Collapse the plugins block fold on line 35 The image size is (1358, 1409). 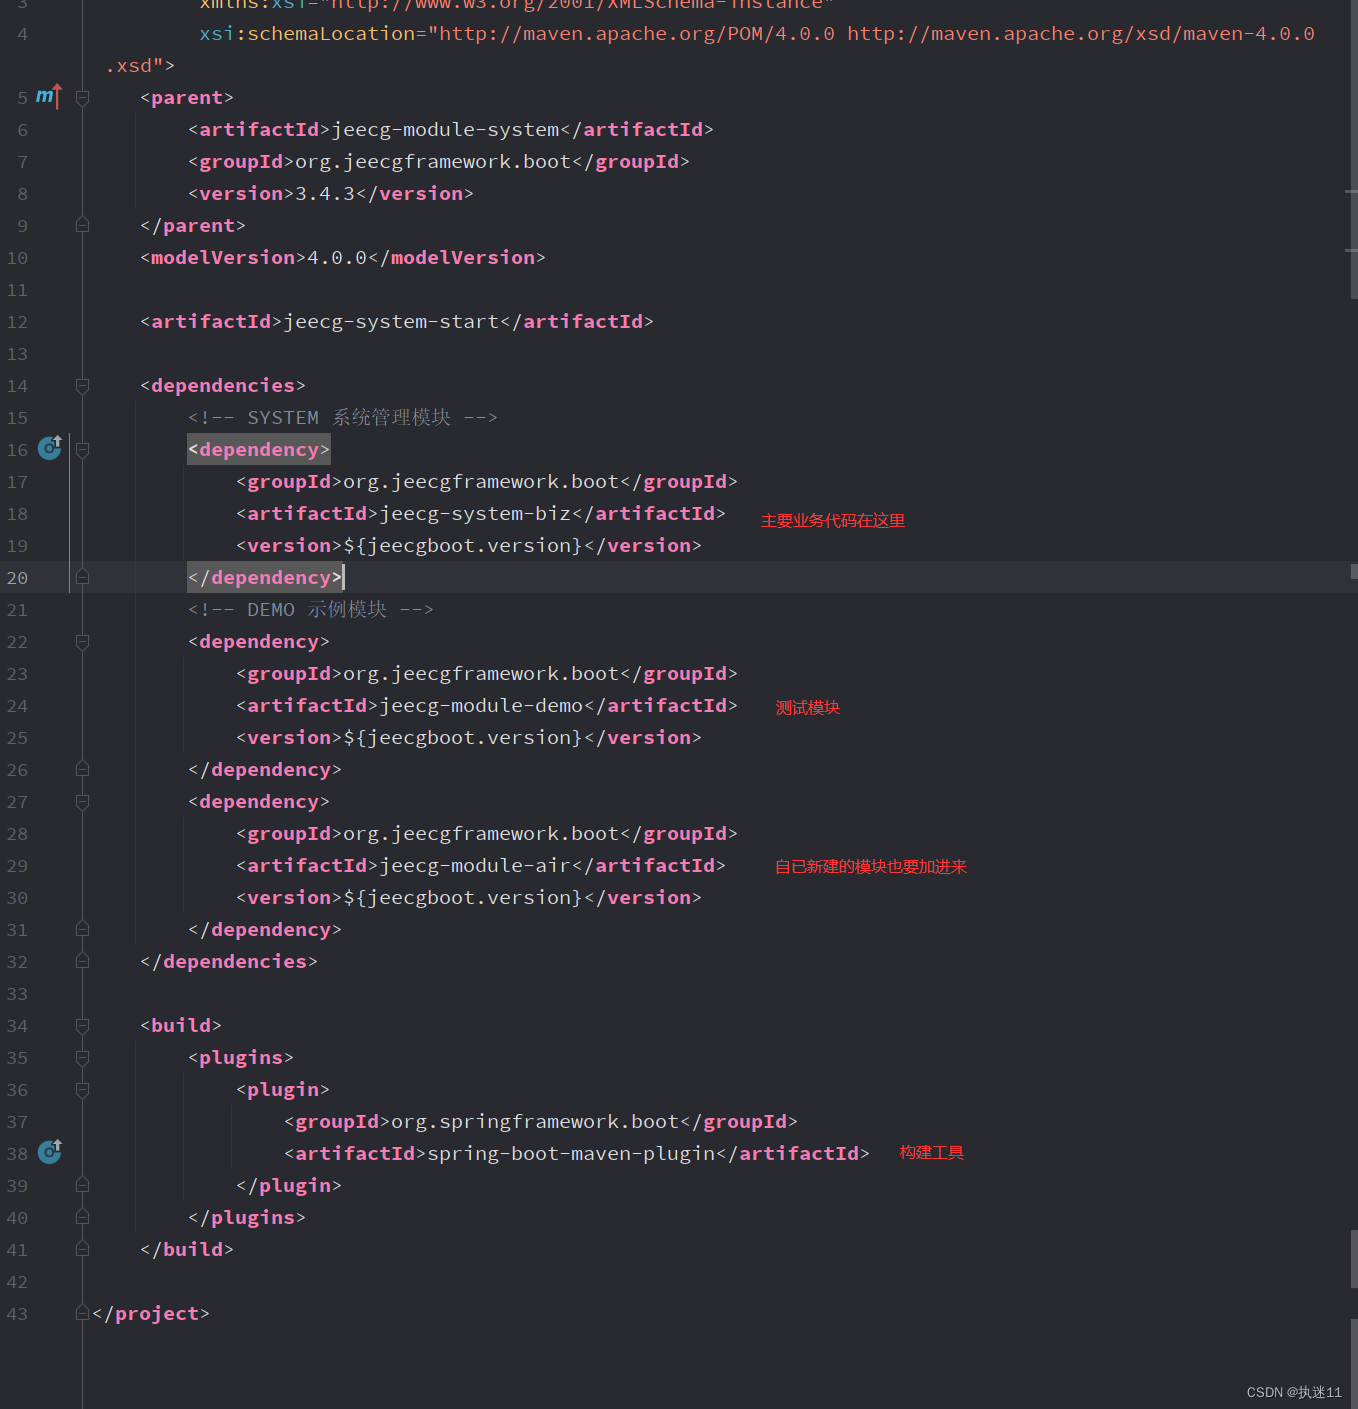(x=82, y=1058)
